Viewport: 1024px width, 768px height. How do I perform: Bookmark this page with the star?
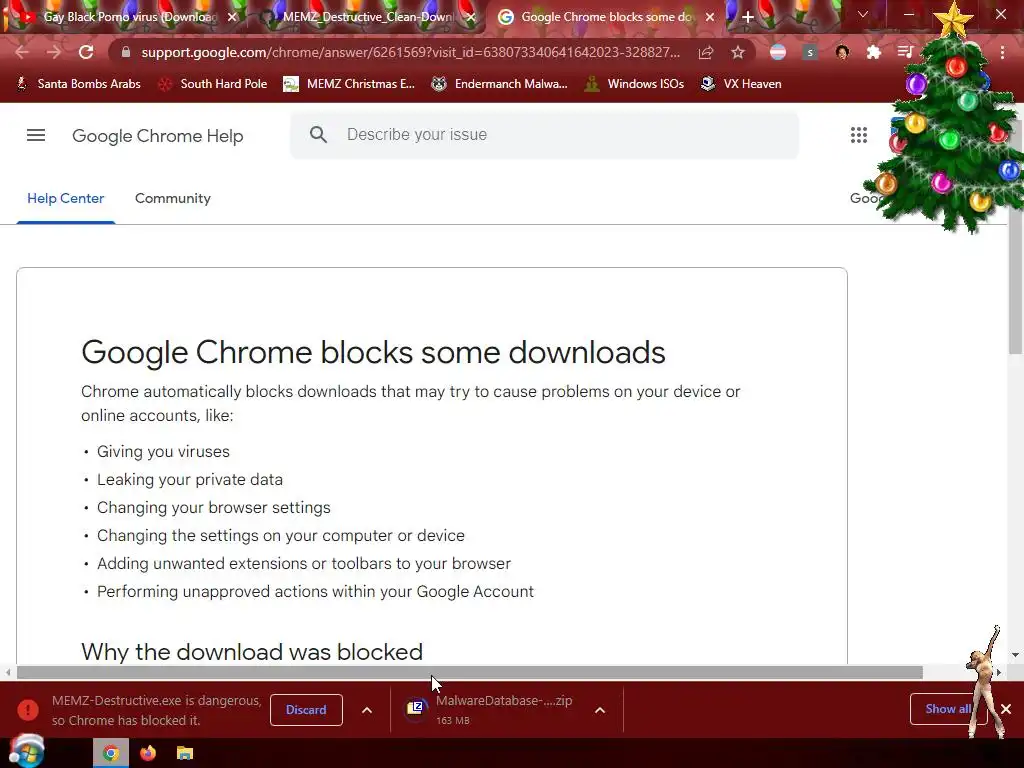(x=738, y=52)
